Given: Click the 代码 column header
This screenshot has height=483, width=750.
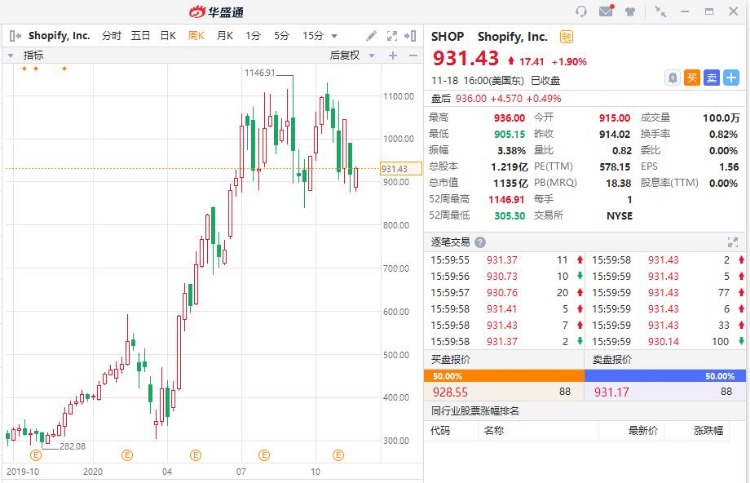Looking at the screenshot, I should pyautogui.click(x=440, y=431).
